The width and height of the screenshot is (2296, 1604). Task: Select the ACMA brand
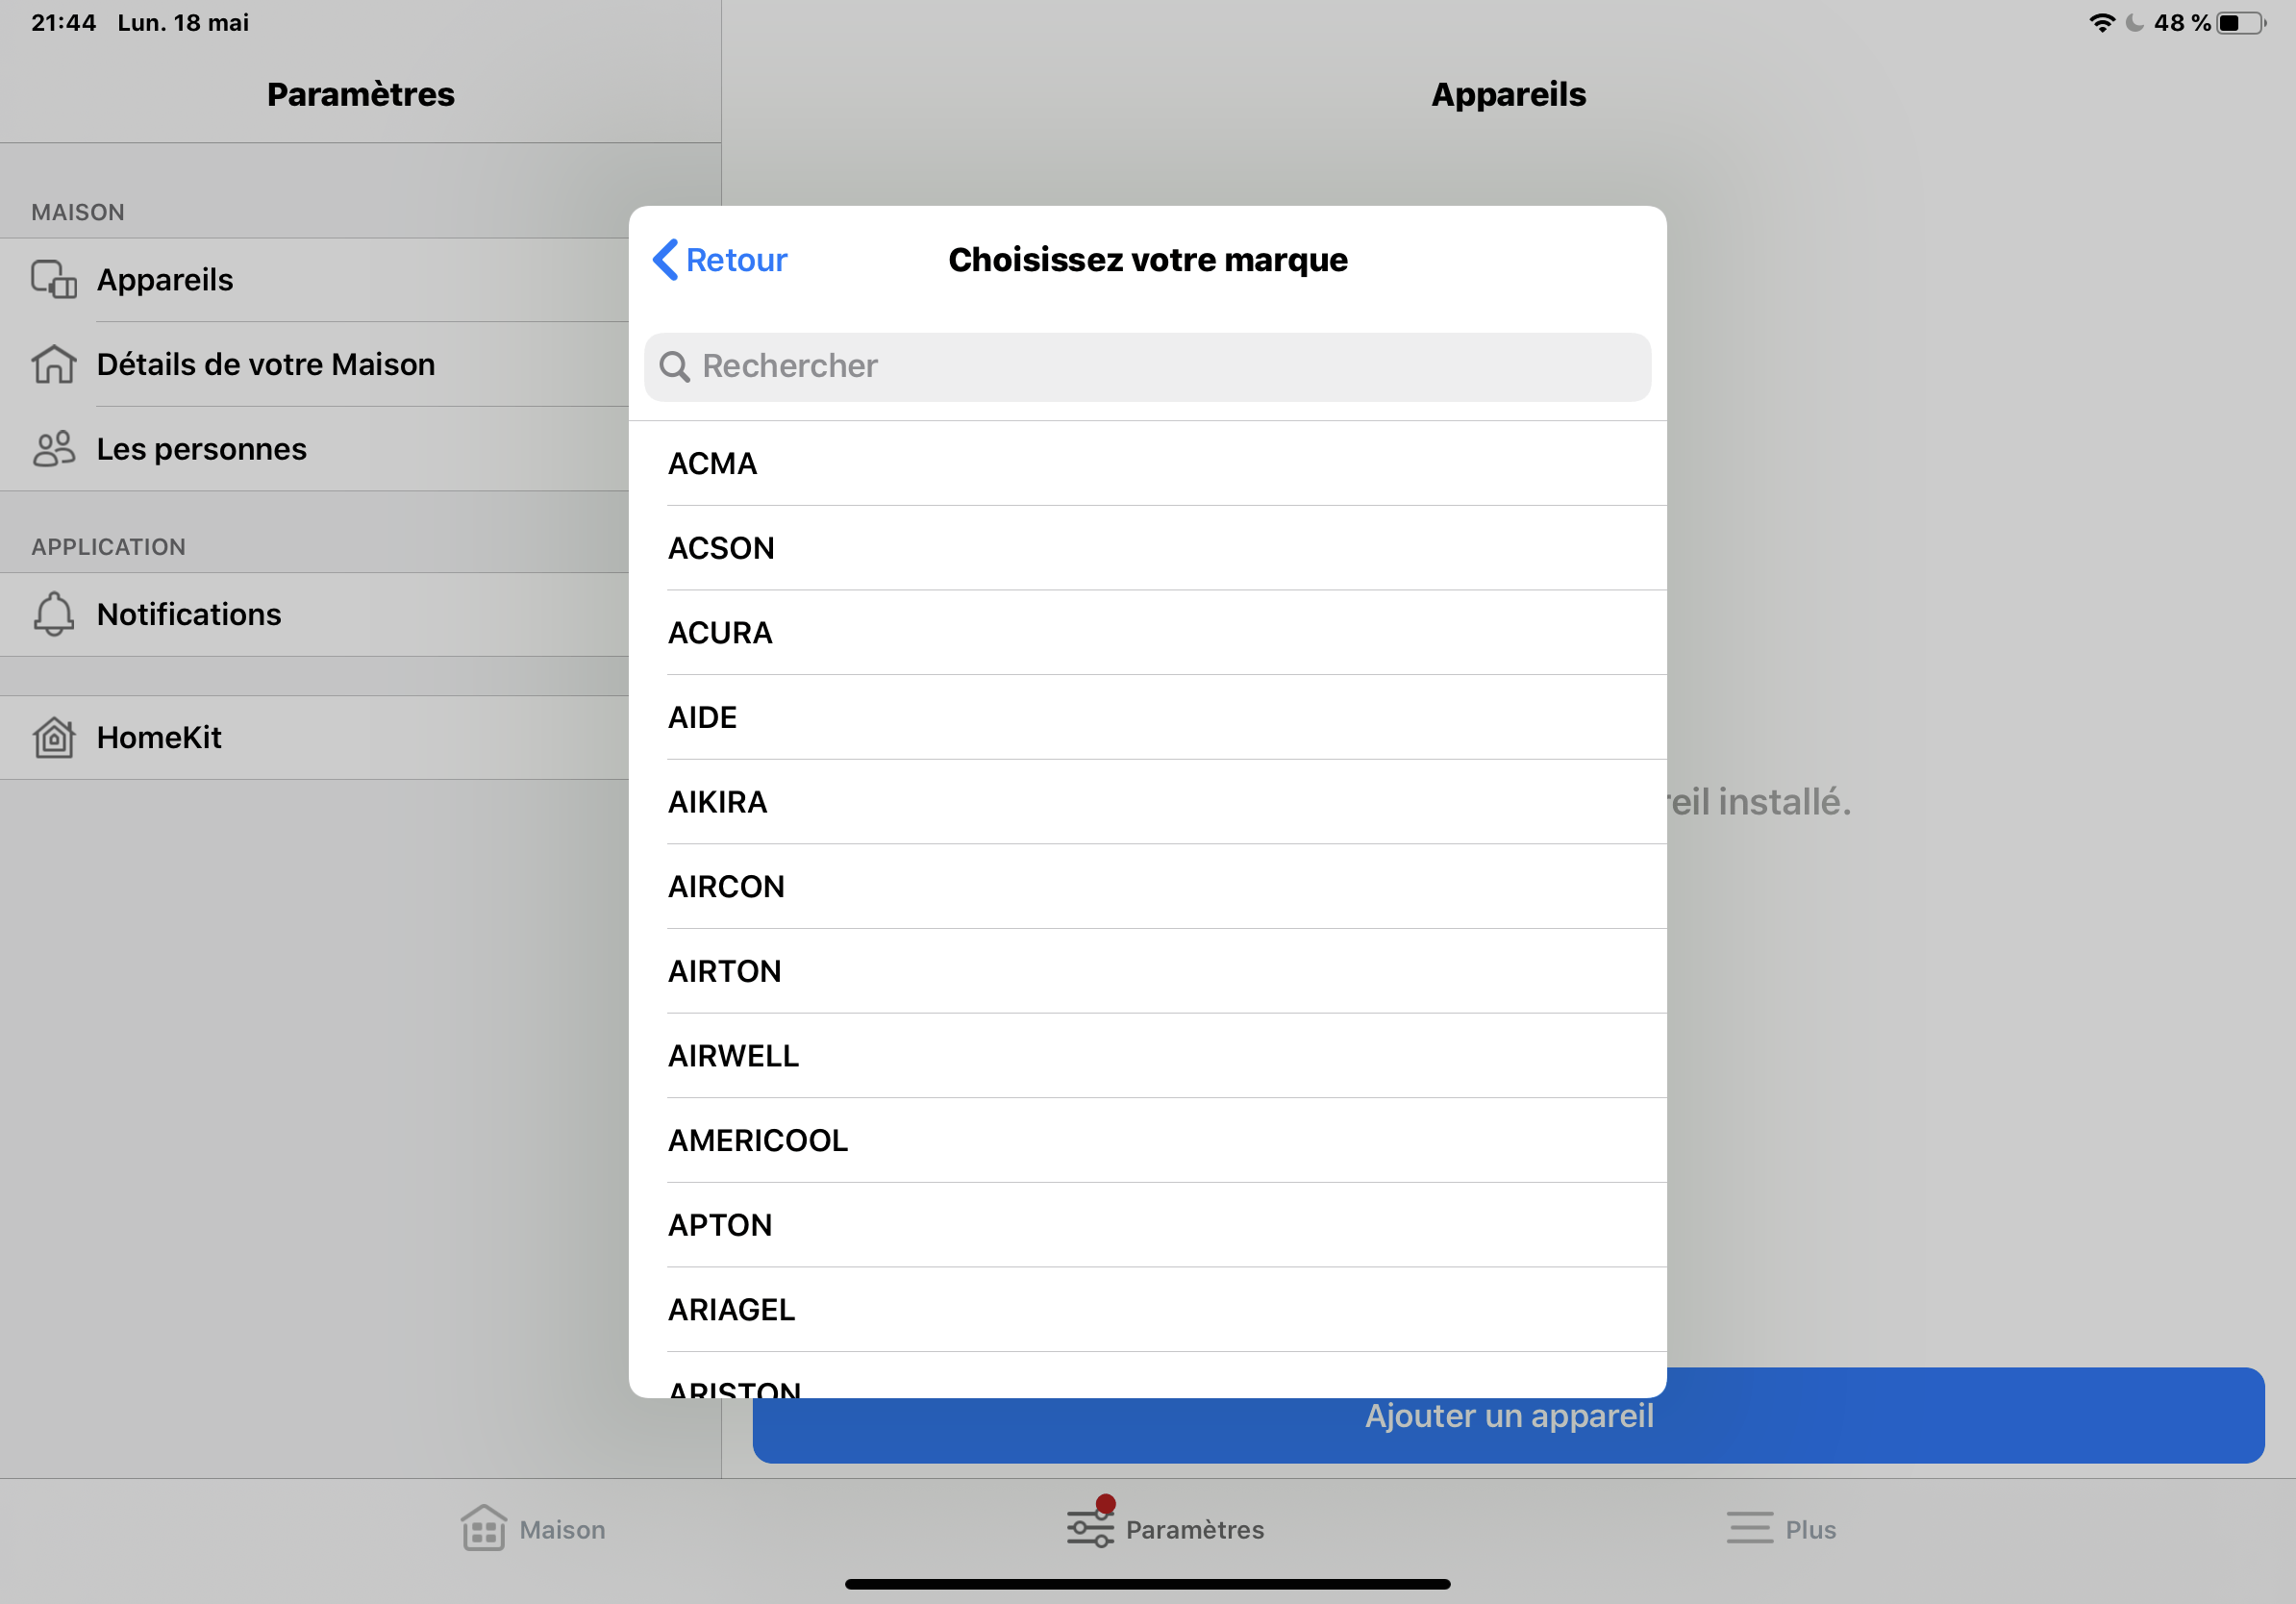[1147, 464]
